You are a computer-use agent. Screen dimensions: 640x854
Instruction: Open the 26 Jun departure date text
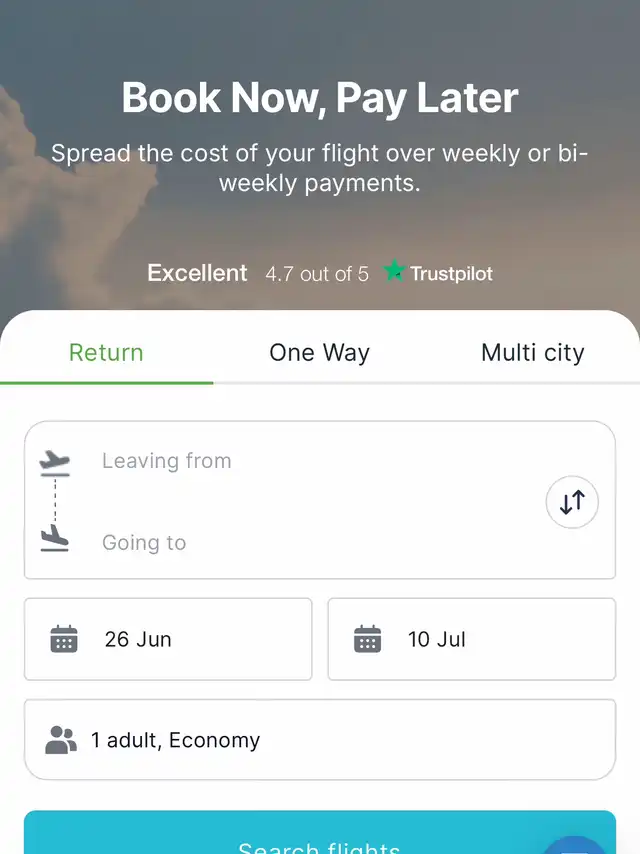(138, 640)
